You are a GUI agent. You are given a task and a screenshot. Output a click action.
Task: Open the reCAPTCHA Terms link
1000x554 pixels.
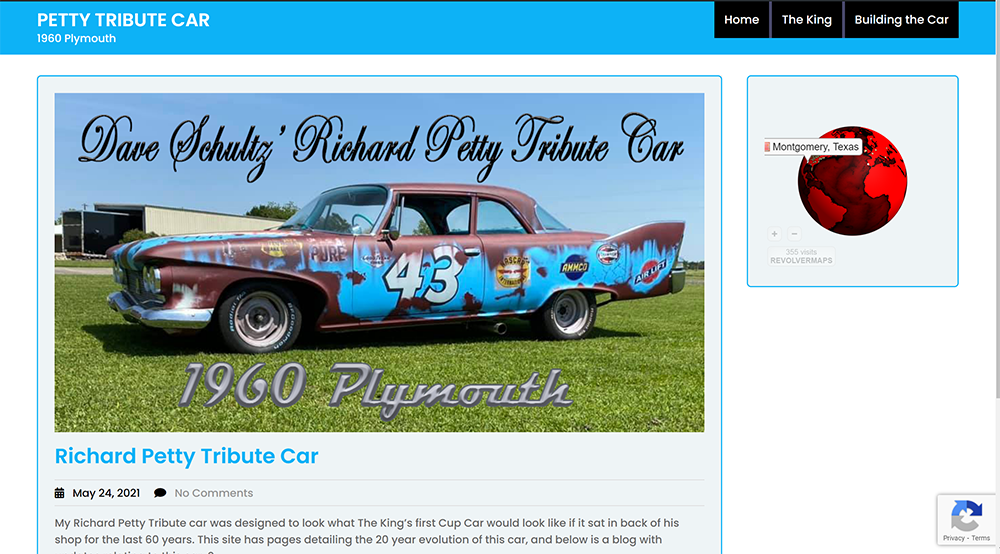pos(981,538)
